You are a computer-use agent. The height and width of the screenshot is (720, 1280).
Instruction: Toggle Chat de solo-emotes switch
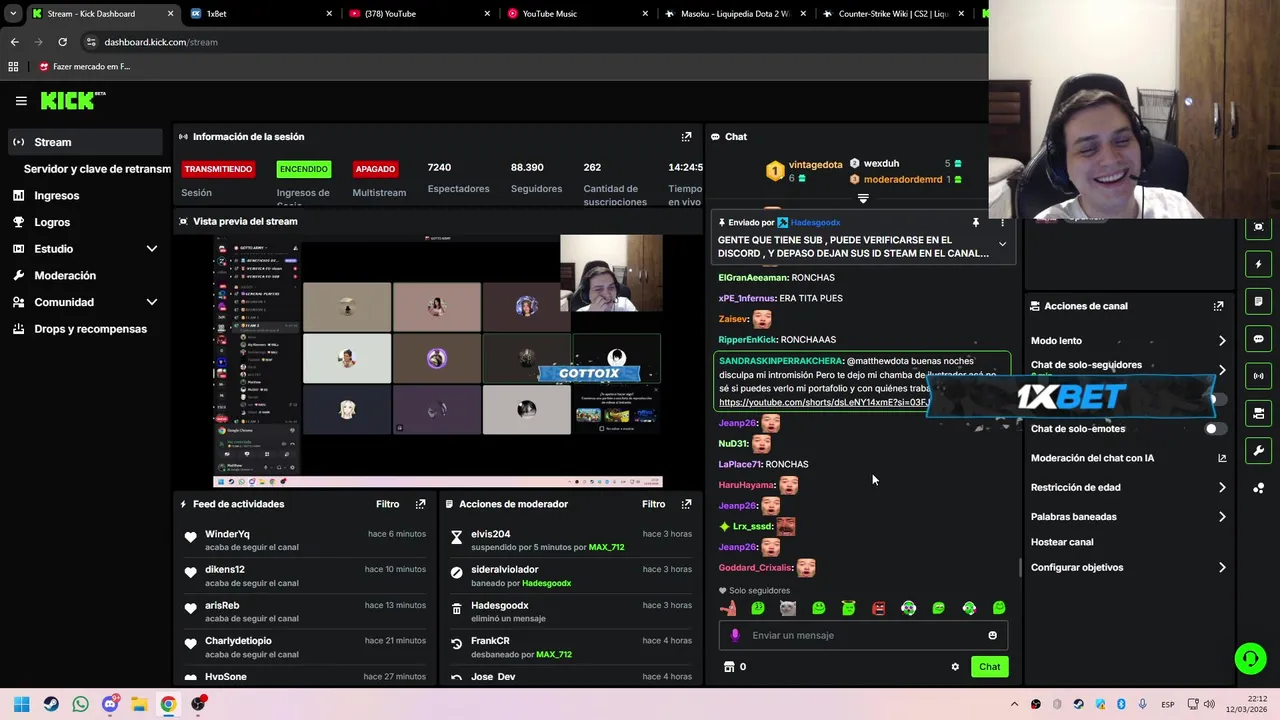(x=1215, y=429)
